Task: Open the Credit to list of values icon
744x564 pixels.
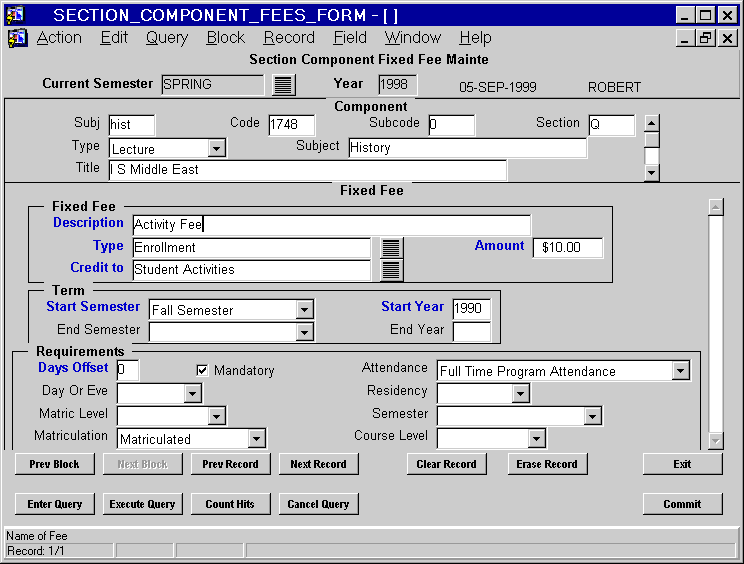Action: coord(391,269)
